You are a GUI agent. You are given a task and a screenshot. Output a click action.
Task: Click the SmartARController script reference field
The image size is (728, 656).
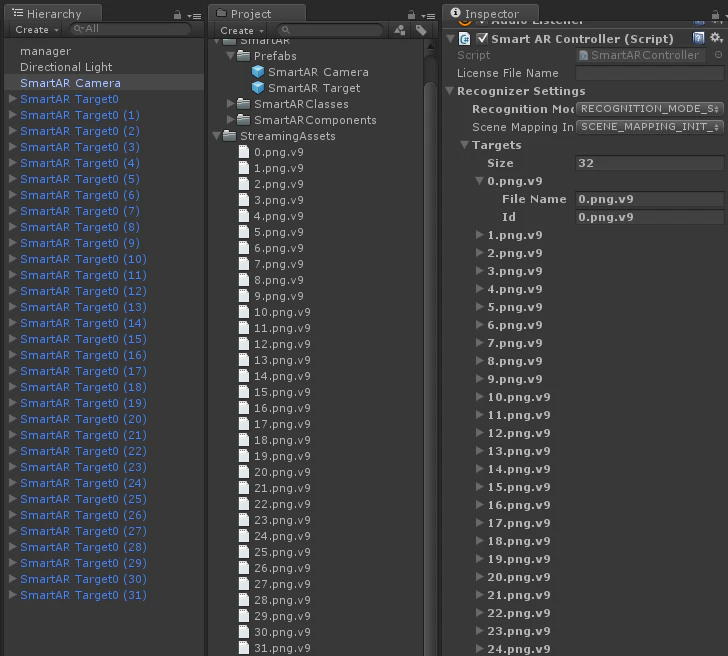coord(641,55)
